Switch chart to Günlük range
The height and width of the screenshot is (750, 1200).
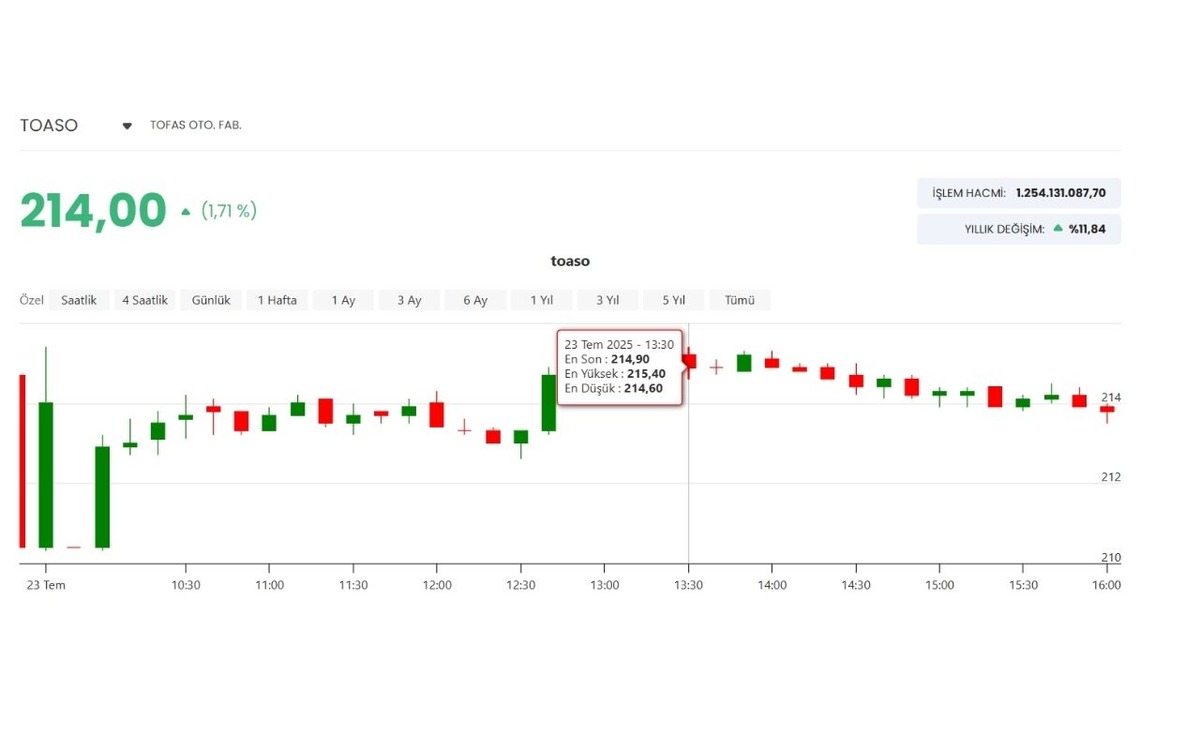click(211, 300)
